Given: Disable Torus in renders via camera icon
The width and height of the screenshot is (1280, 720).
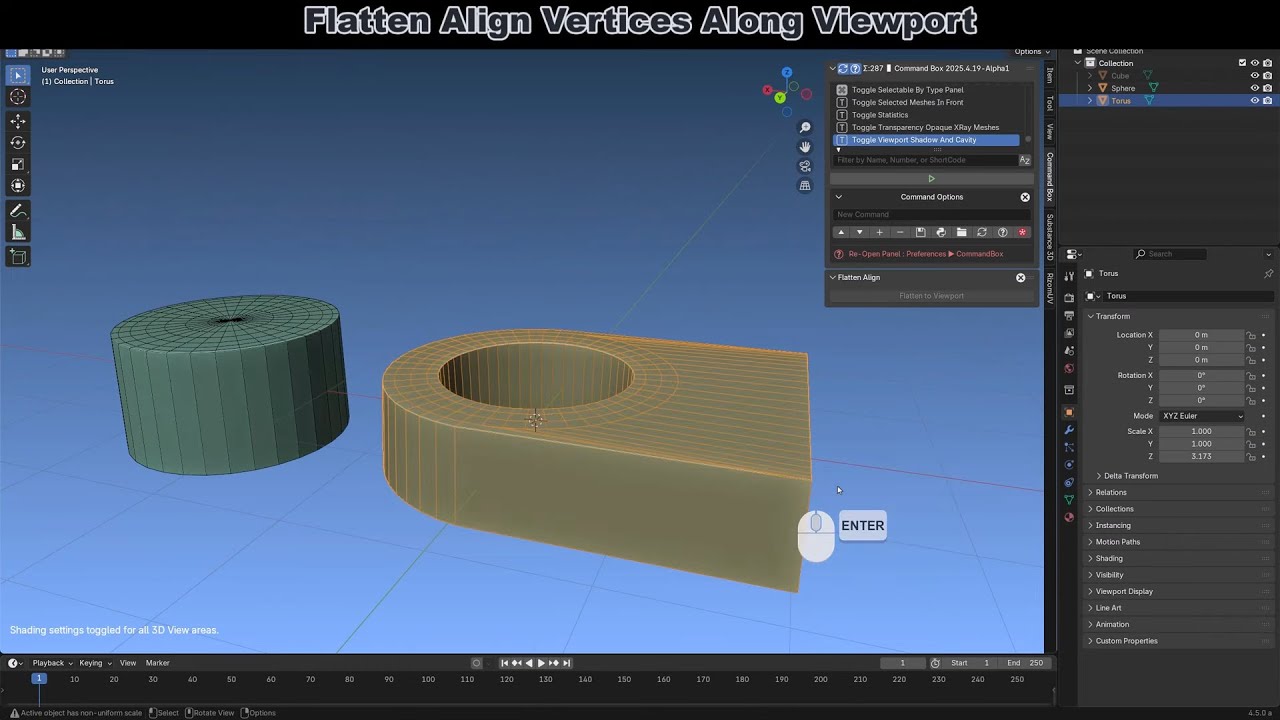Looking at the screenshot, I should click(1267, 100).
